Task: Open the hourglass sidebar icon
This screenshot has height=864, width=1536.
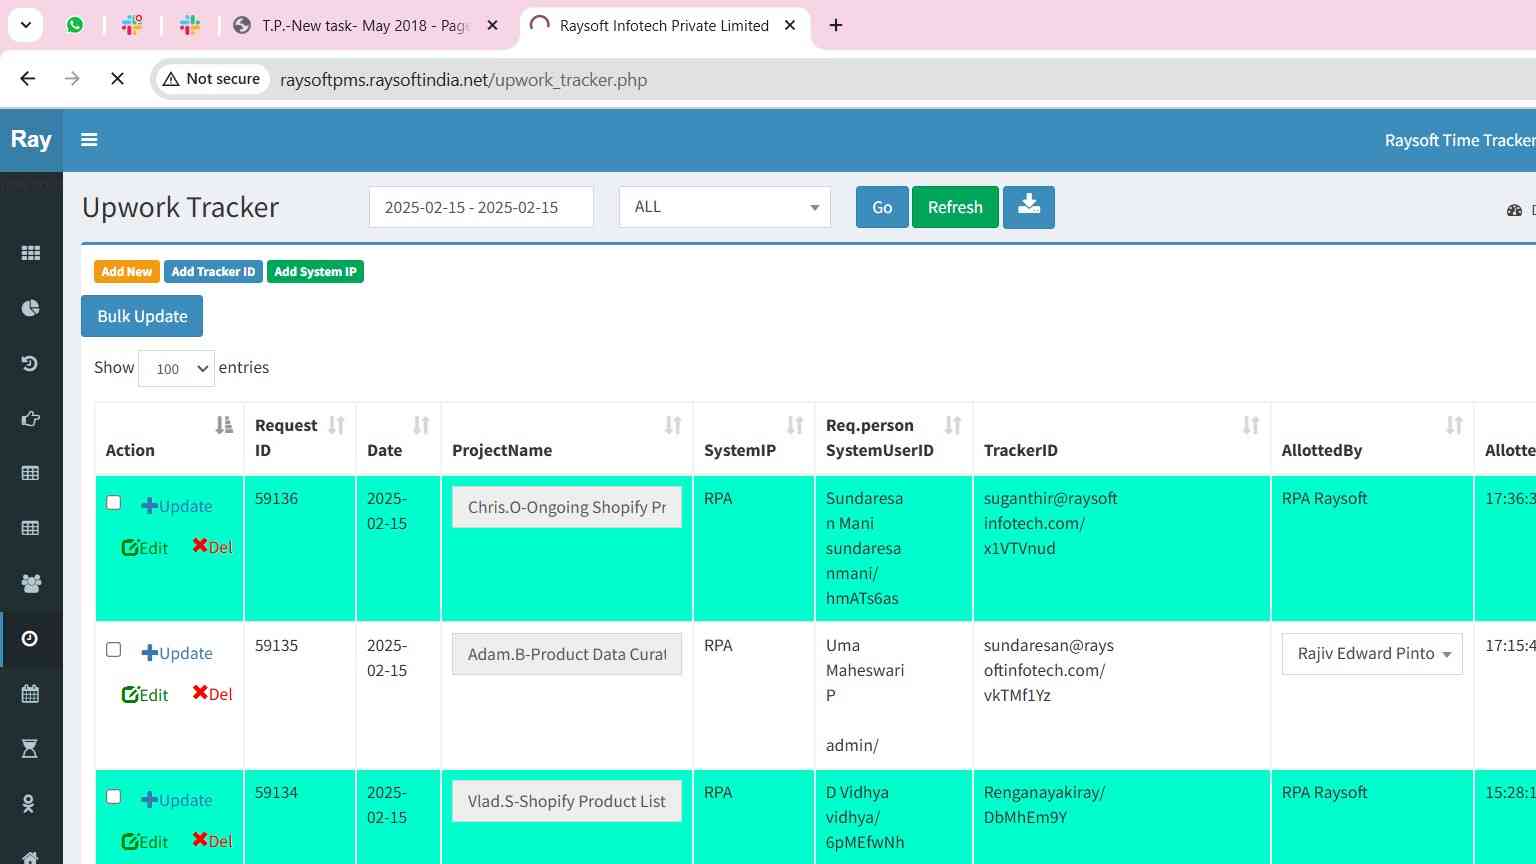Action: pos(30,748)
